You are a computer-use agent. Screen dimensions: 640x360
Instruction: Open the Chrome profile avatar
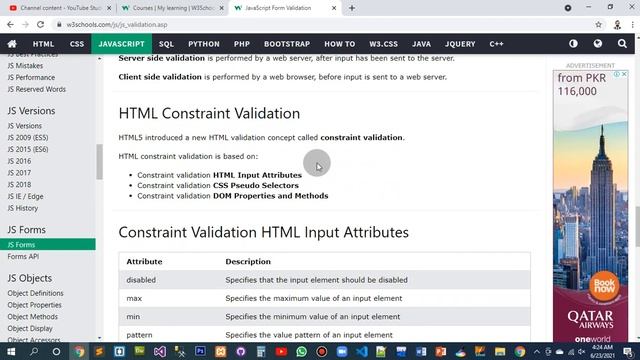[x=617, y=24]
